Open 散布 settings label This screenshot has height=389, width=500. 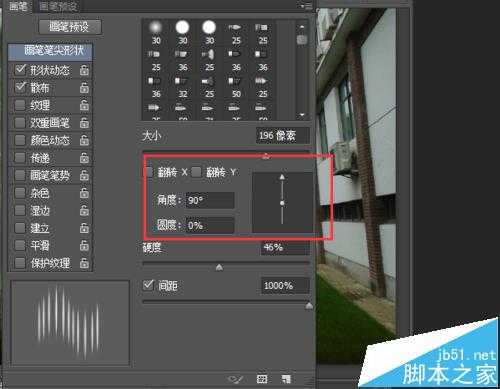[40, 88]
